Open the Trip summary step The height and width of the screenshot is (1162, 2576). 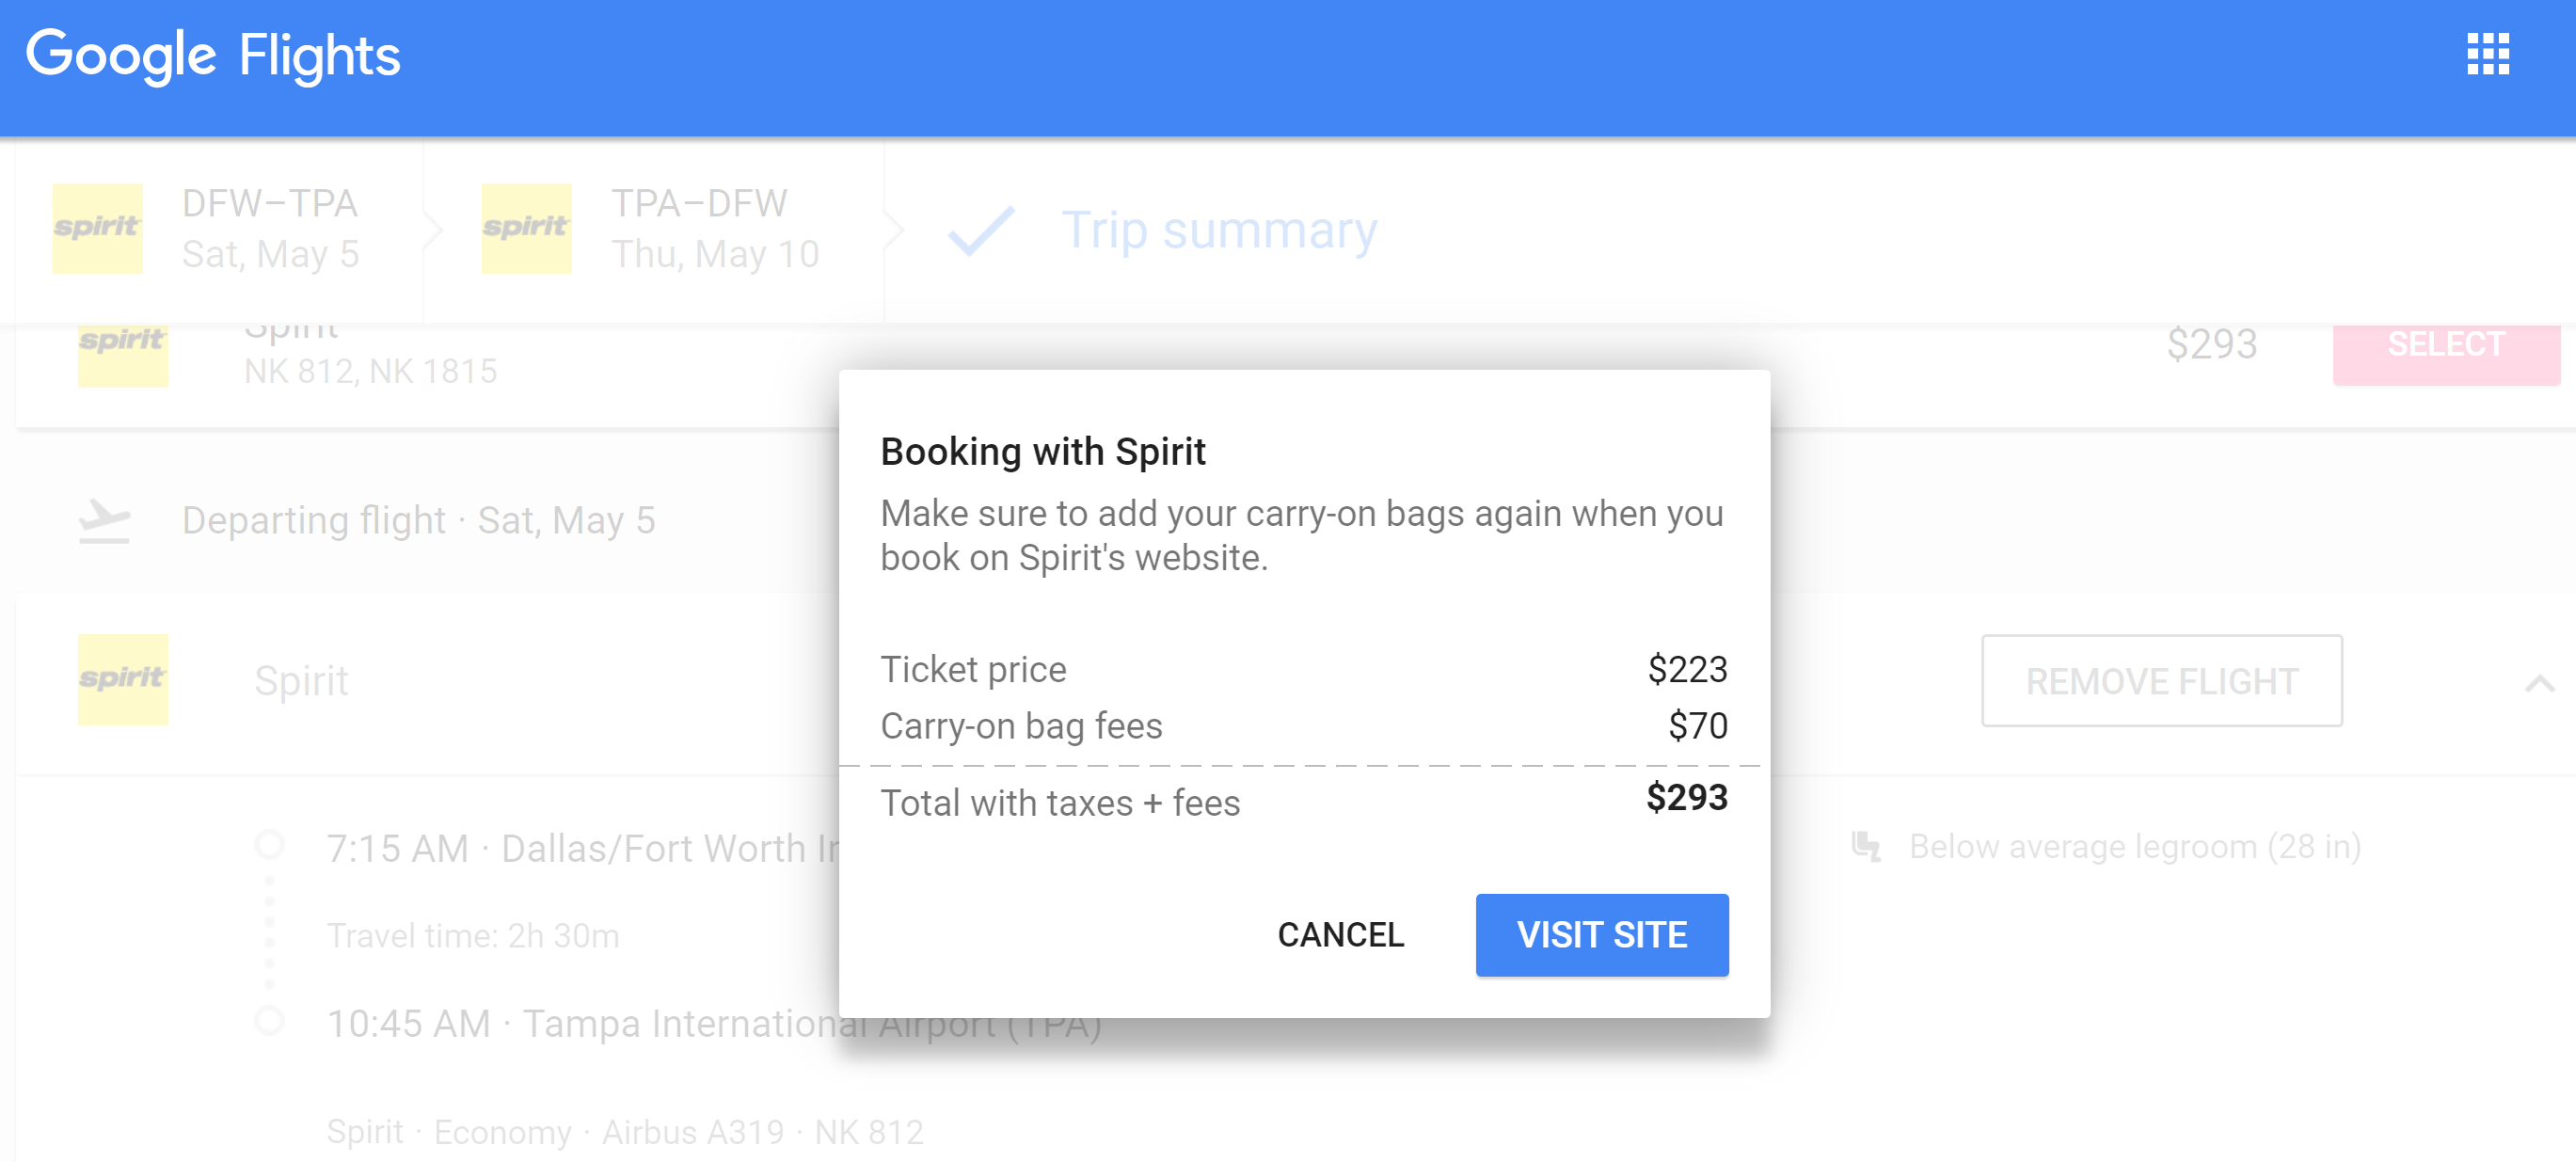1218,231
